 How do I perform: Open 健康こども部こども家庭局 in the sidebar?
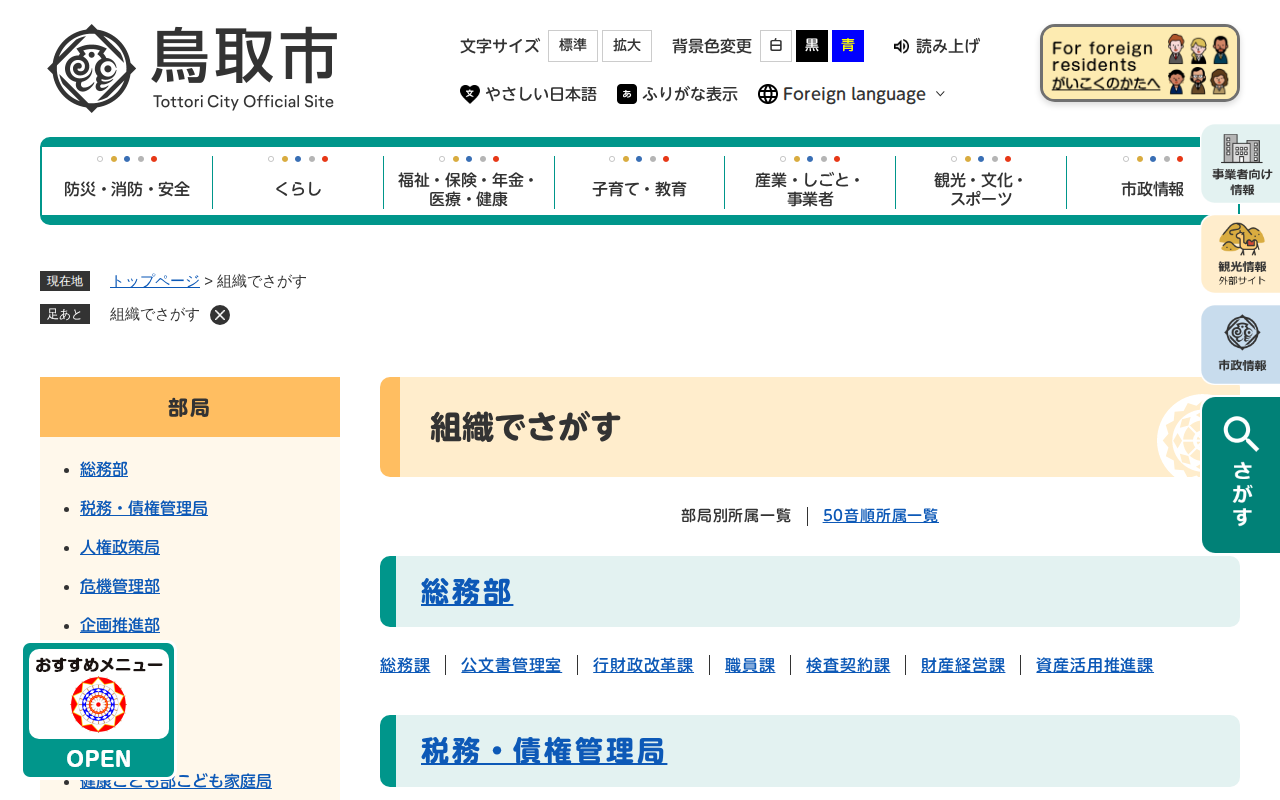click(x=176, y=782)
